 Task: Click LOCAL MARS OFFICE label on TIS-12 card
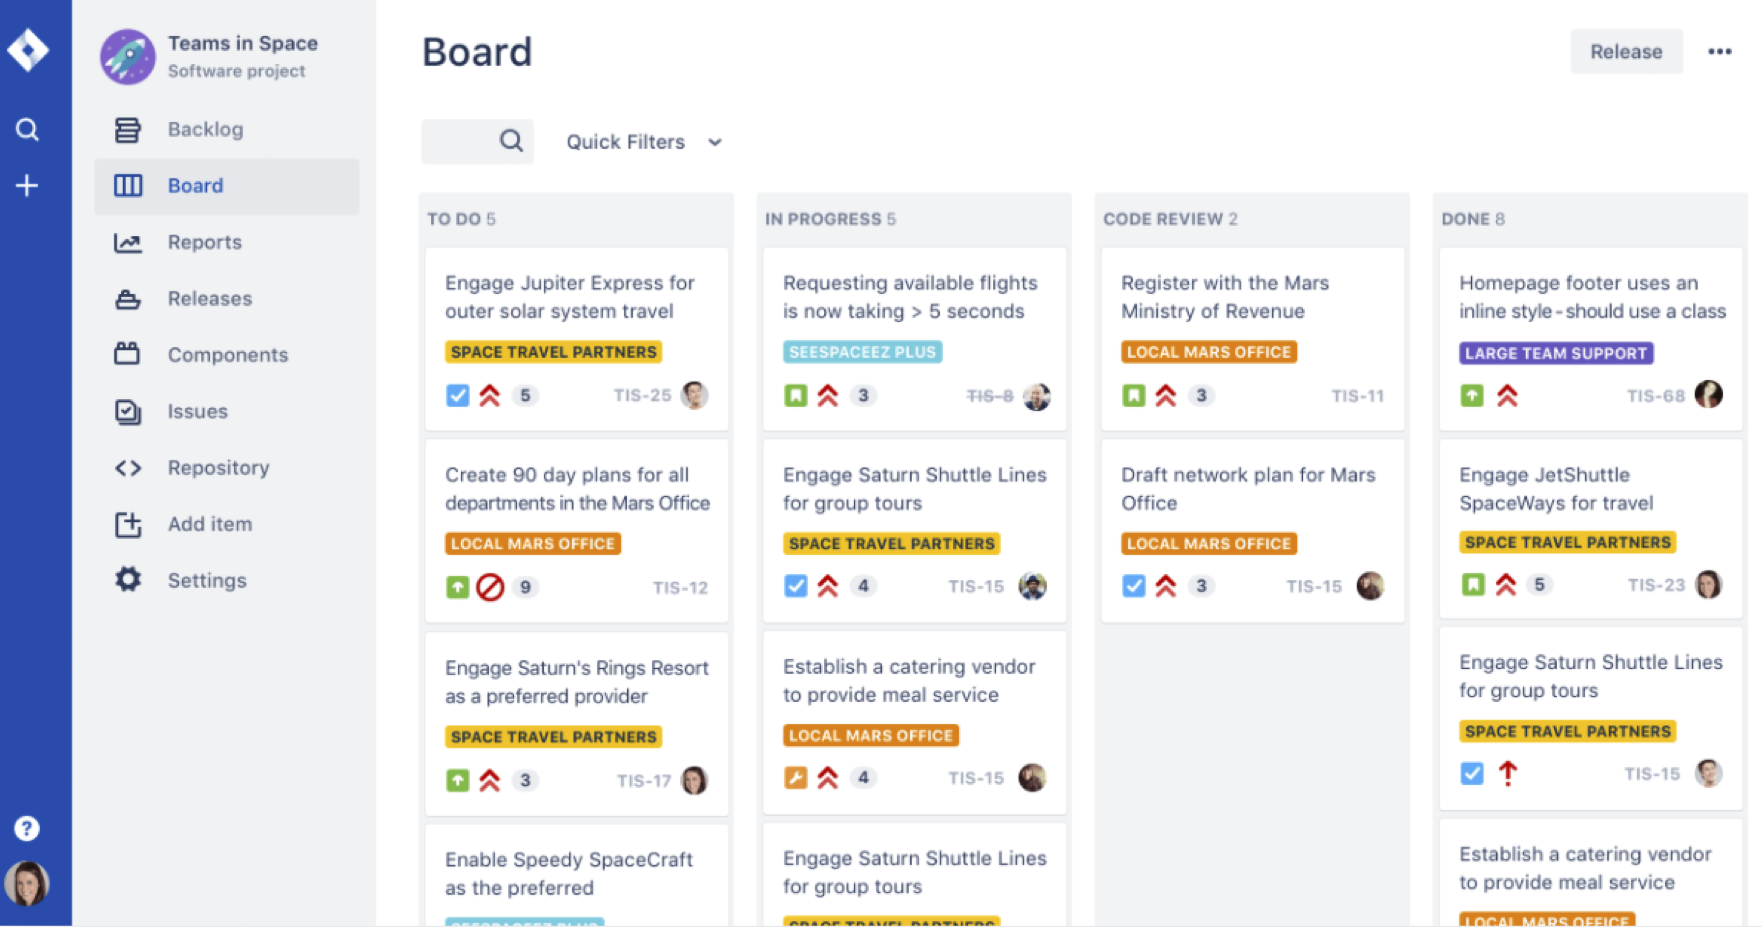point(533,544)
